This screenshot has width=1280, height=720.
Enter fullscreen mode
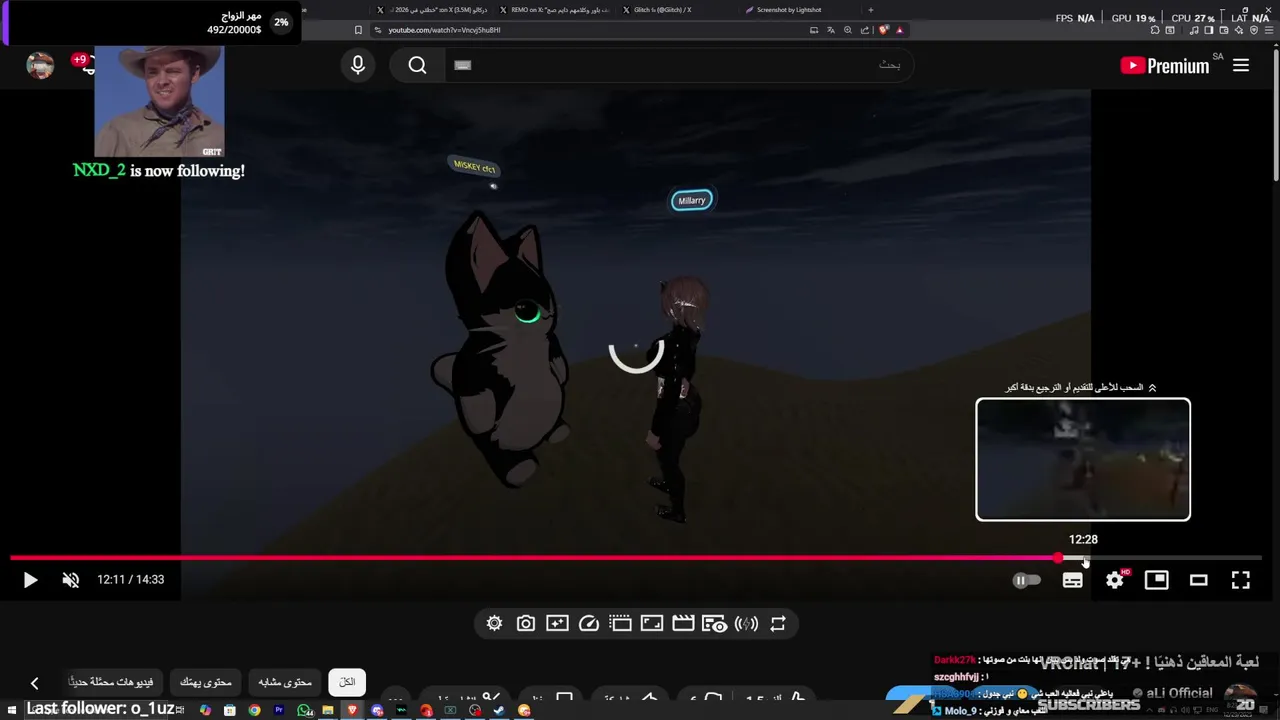[1241, 580]
